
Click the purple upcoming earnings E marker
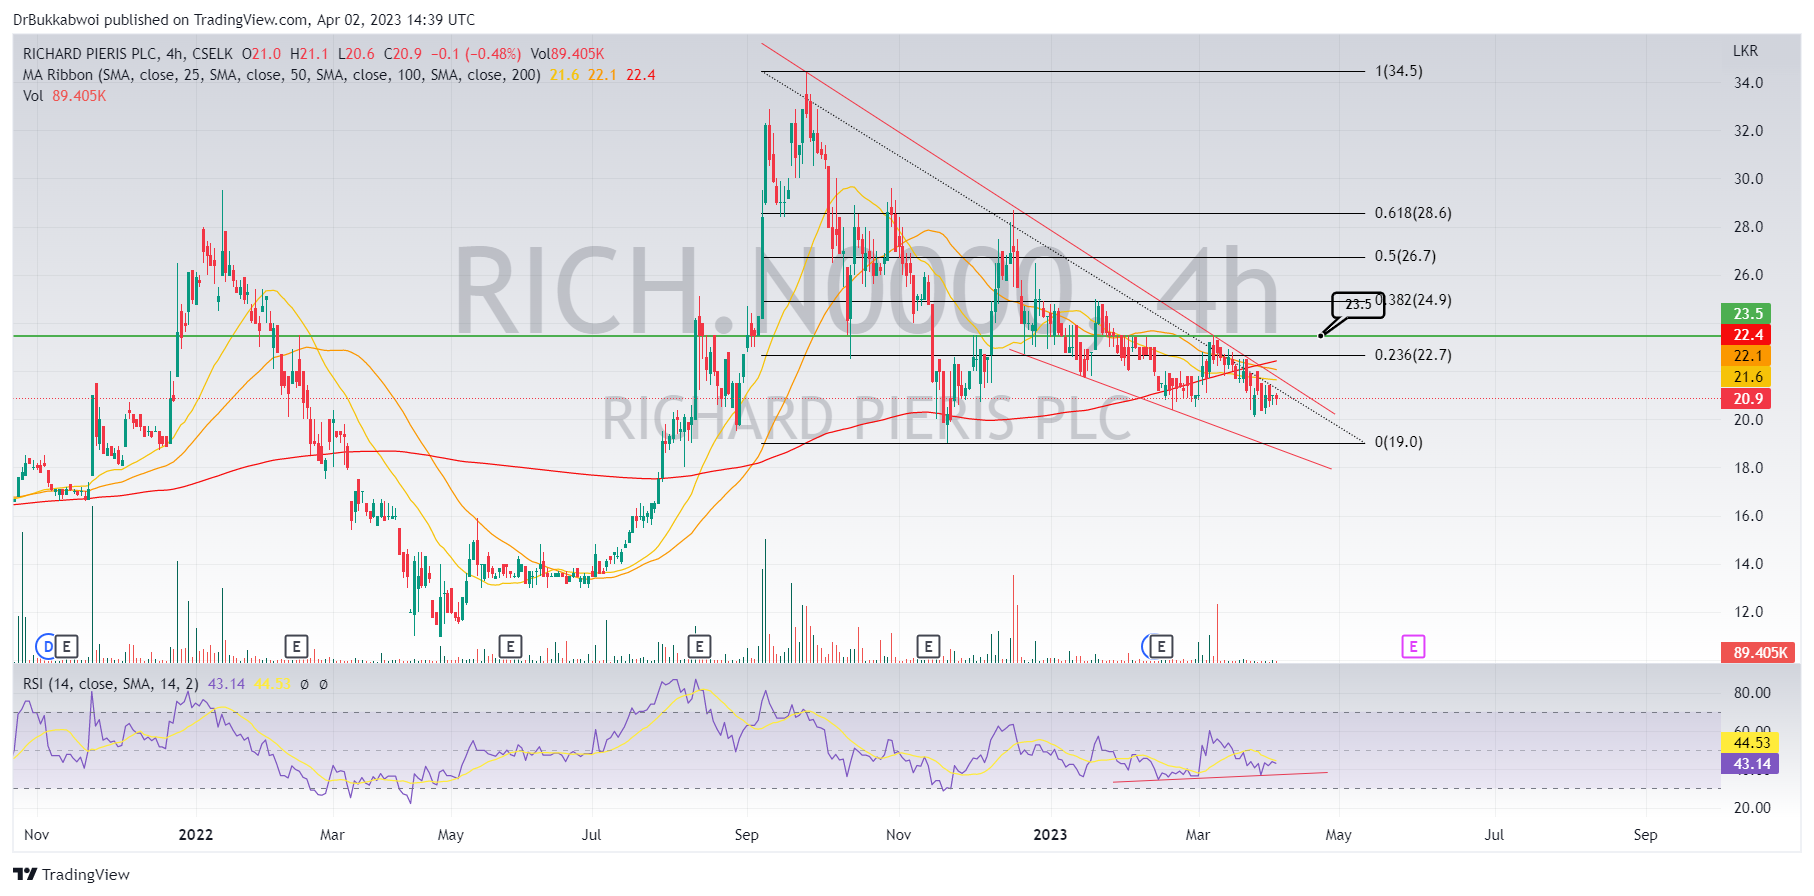coord(1413,647)
